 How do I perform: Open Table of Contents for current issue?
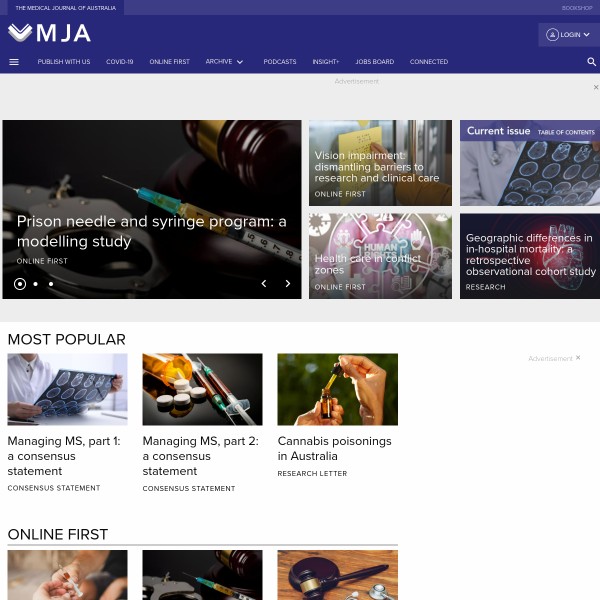[x=566, y=132]
